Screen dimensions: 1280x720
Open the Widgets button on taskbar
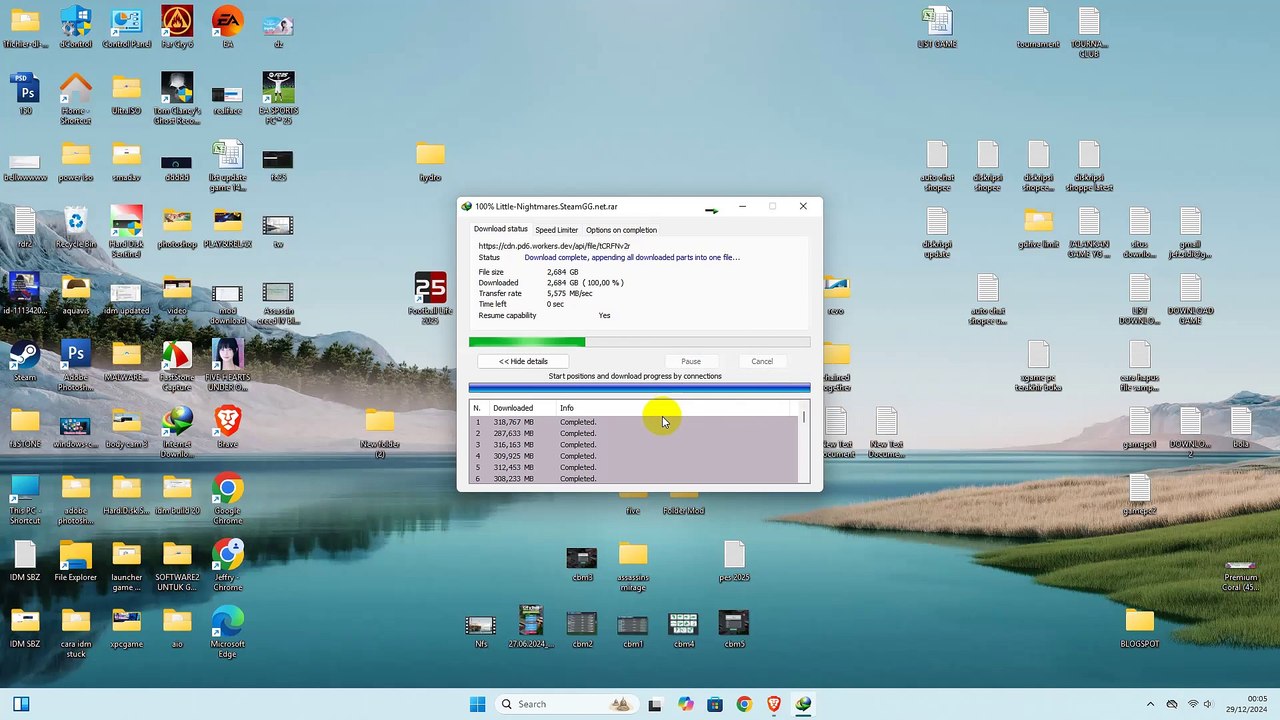coord(20,704)
